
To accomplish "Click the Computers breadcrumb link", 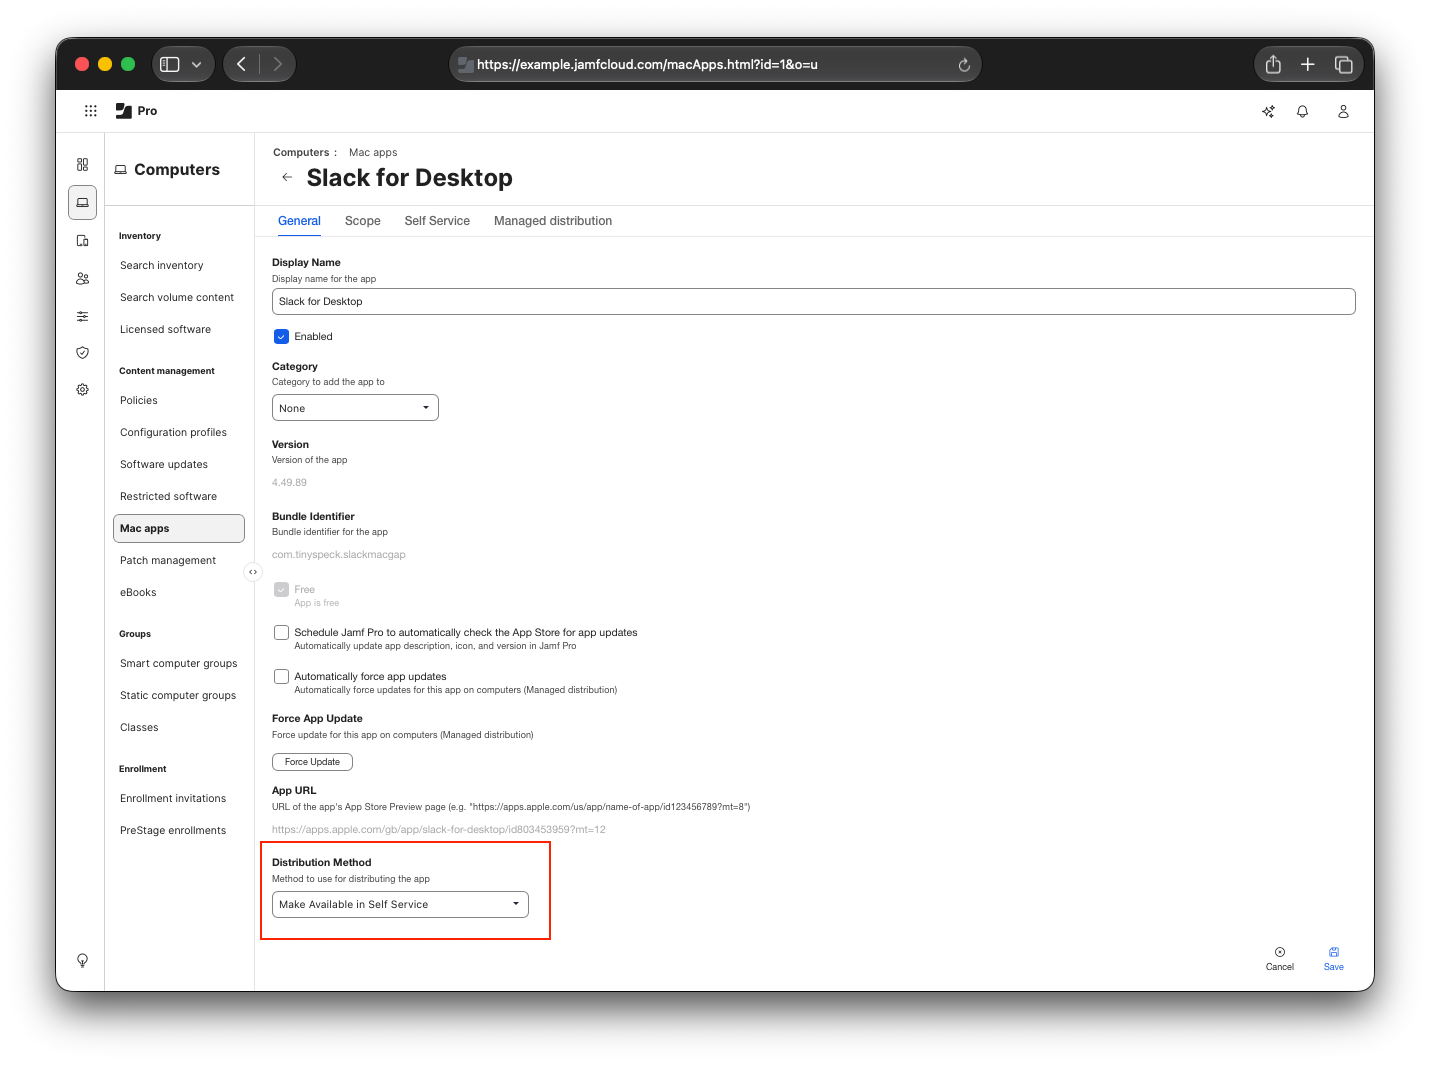I will [301, 153].
